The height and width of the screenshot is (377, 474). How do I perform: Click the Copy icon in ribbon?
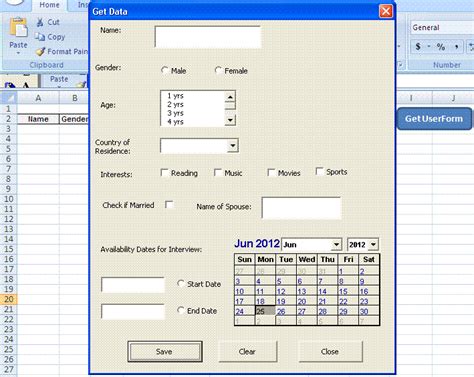pos(40,37)
